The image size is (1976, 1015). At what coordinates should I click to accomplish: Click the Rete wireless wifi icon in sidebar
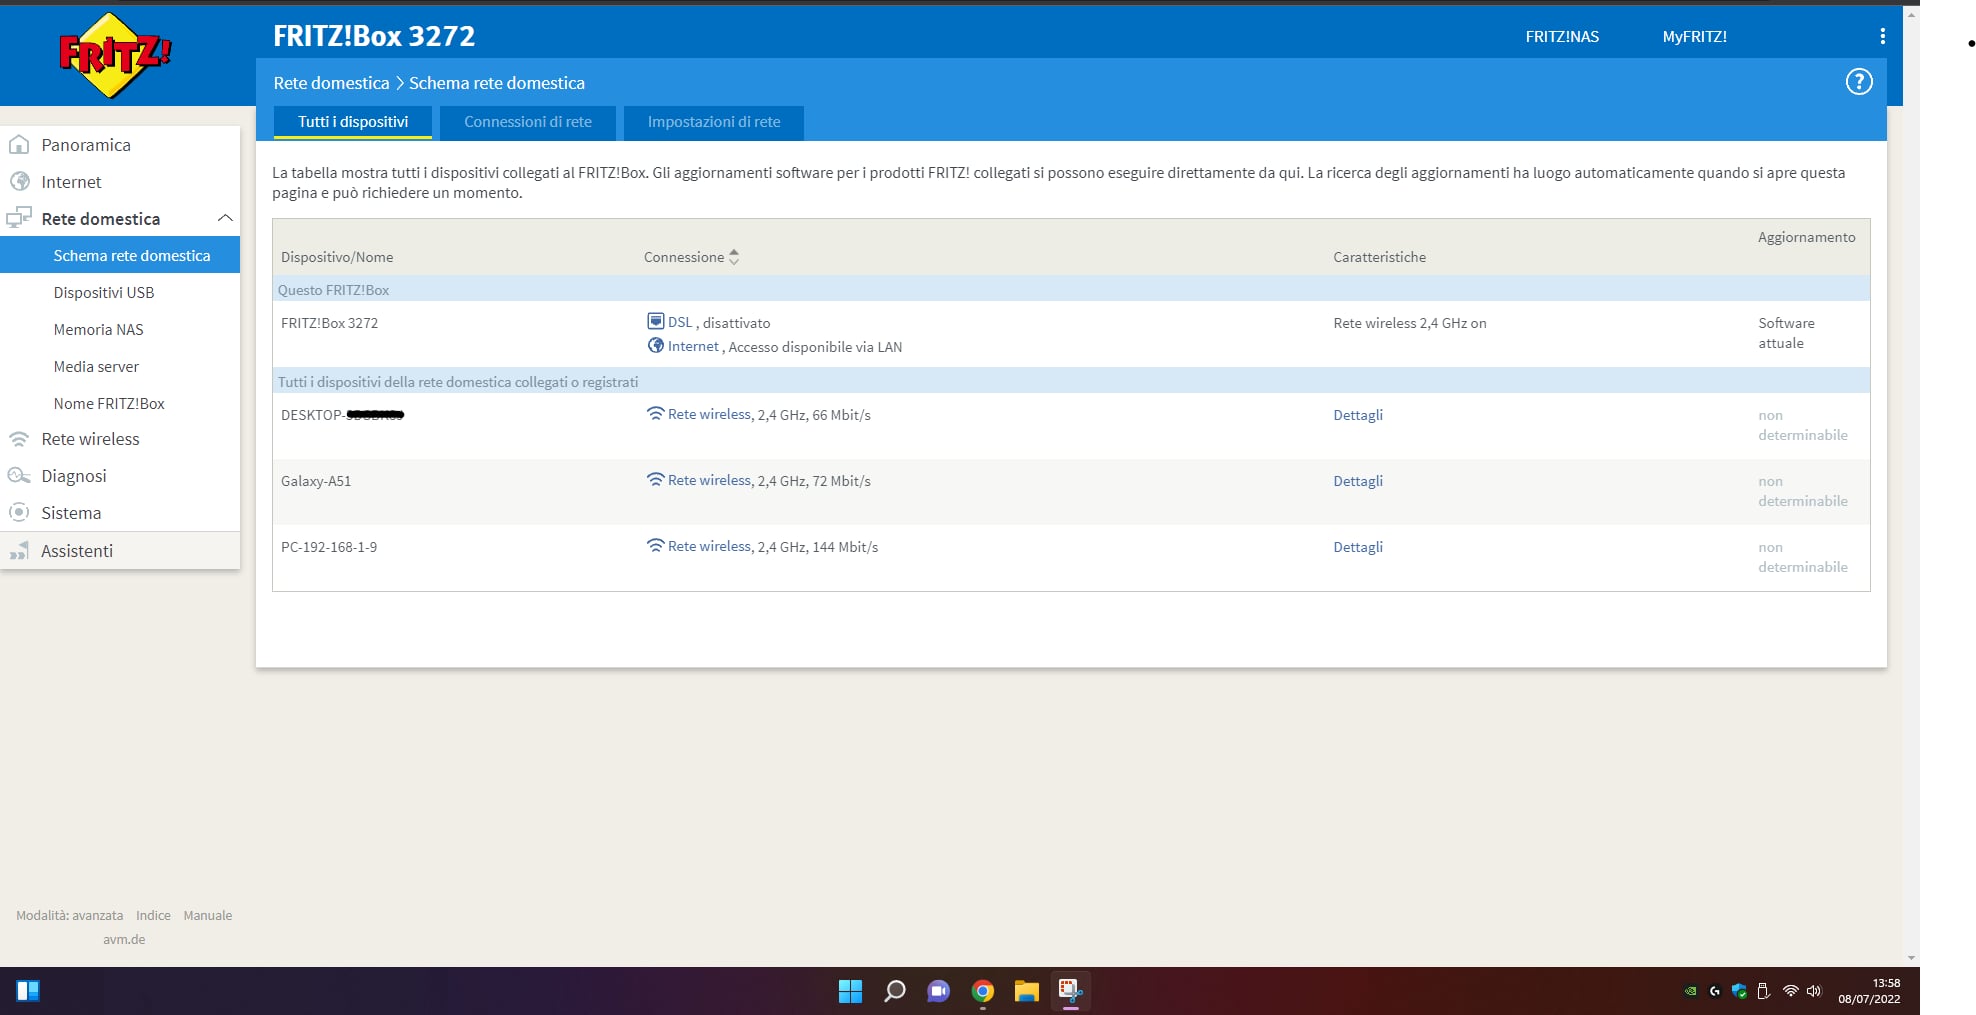click(19, 439)
